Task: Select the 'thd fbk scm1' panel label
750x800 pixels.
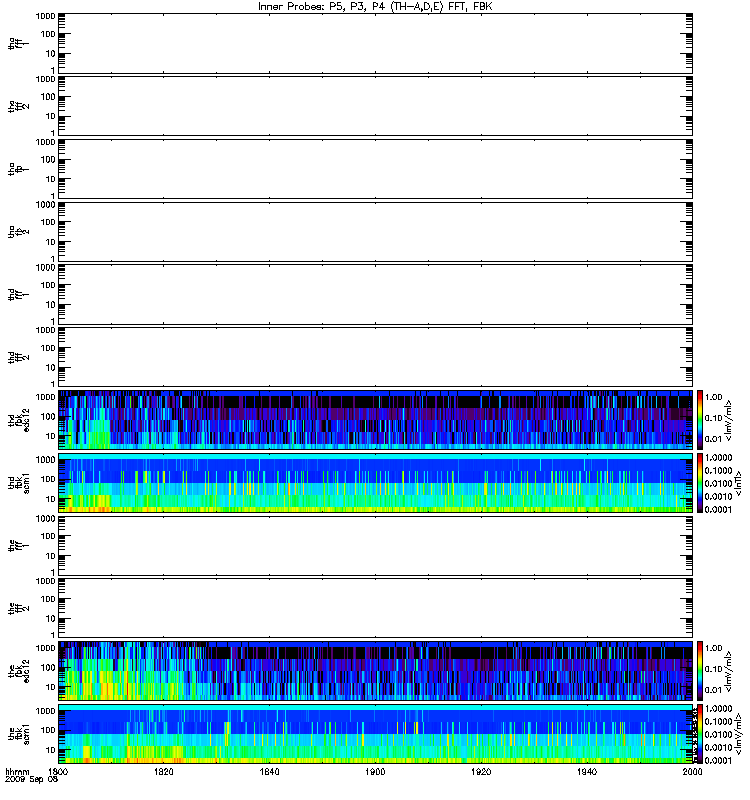Action: pos(18,483)
